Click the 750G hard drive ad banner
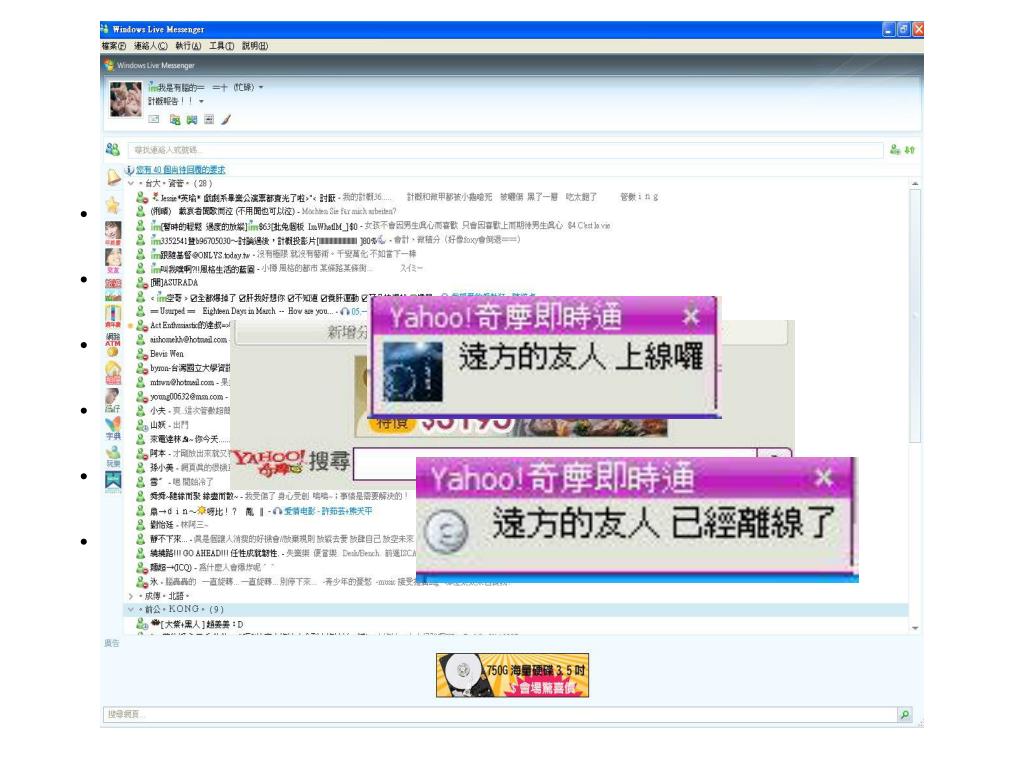This screenshot has width=1024, height=768. pyautogui.click(x=513, y=675)
